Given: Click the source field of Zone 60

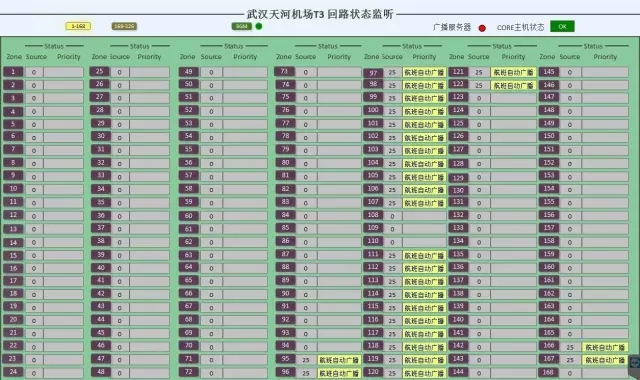Looking at the screenshot, I should click(211, 216).
